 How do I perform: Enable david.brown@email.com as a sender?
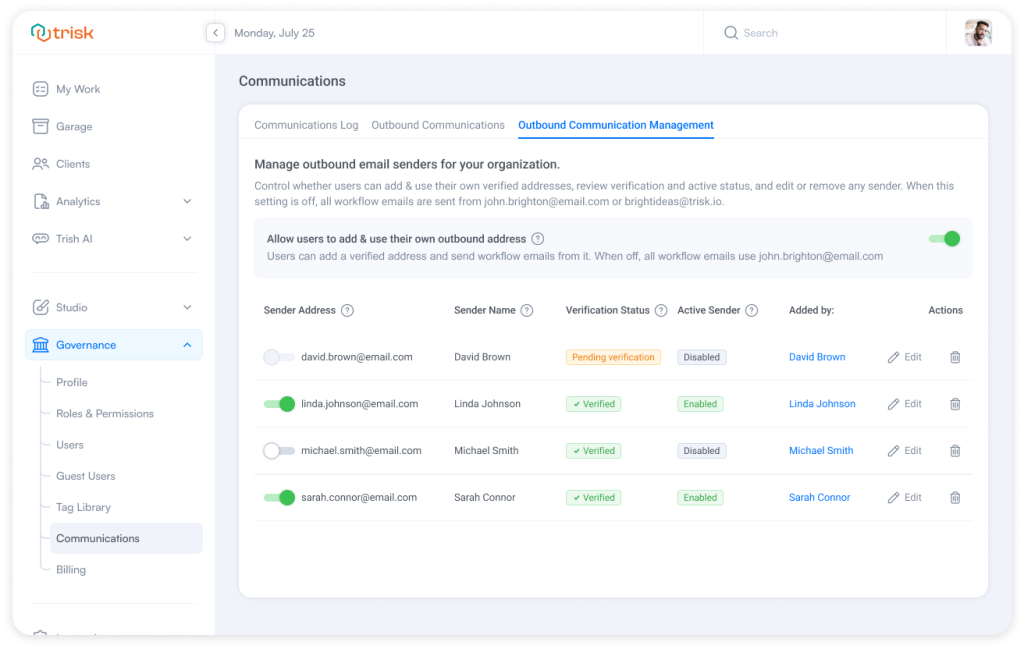point(278,357)
